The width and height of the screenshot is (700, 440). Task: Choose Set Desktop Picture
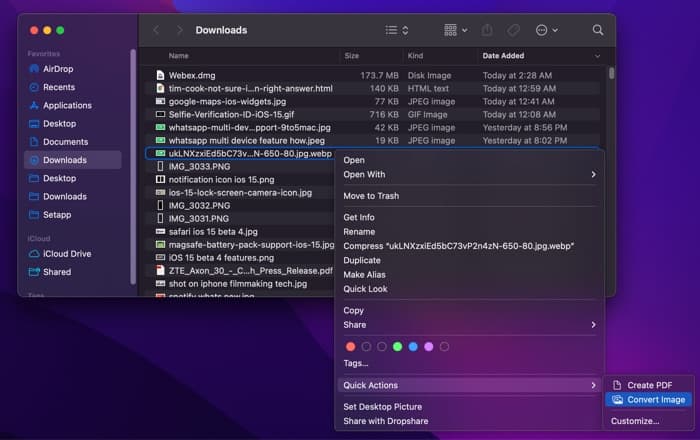[x=470, y=407]
